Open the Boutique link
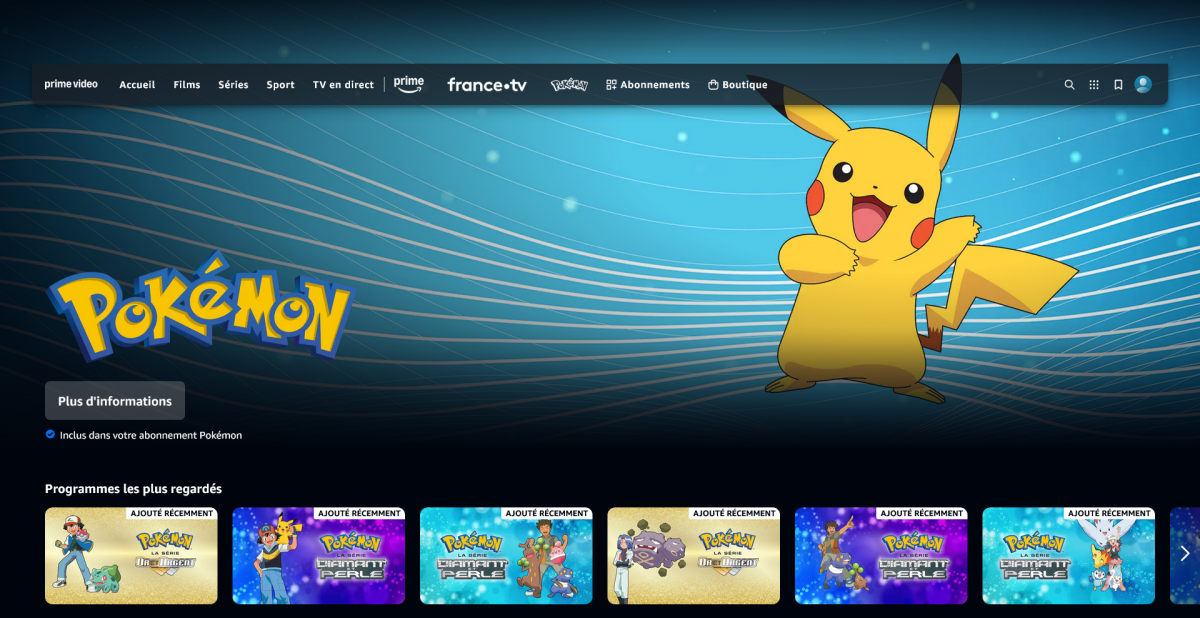Screen dimensions: 1200x618 coord(738,85)
